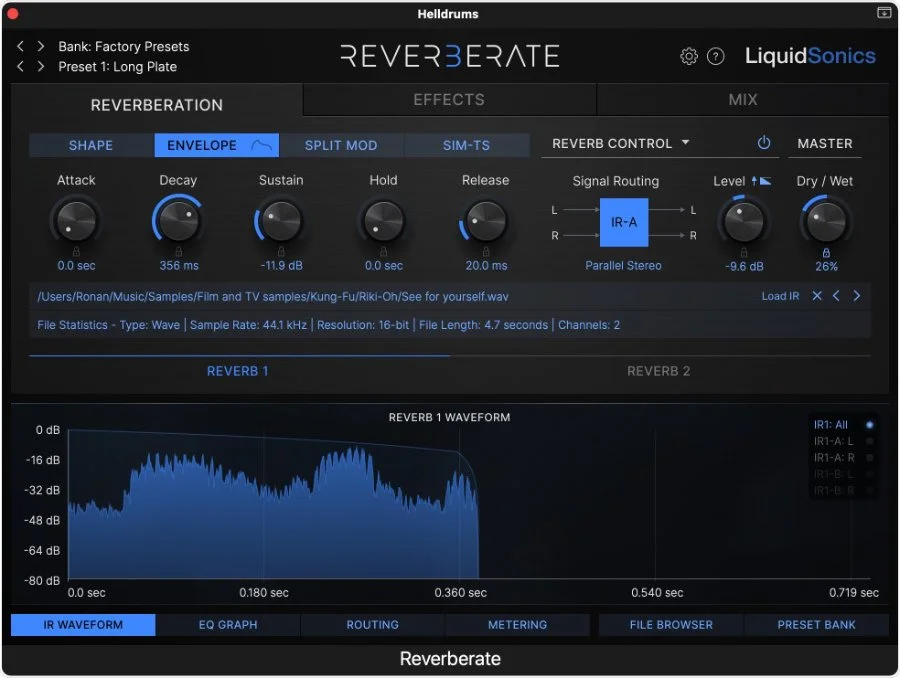Select the REVERB 2 tab

pos(659,371)
